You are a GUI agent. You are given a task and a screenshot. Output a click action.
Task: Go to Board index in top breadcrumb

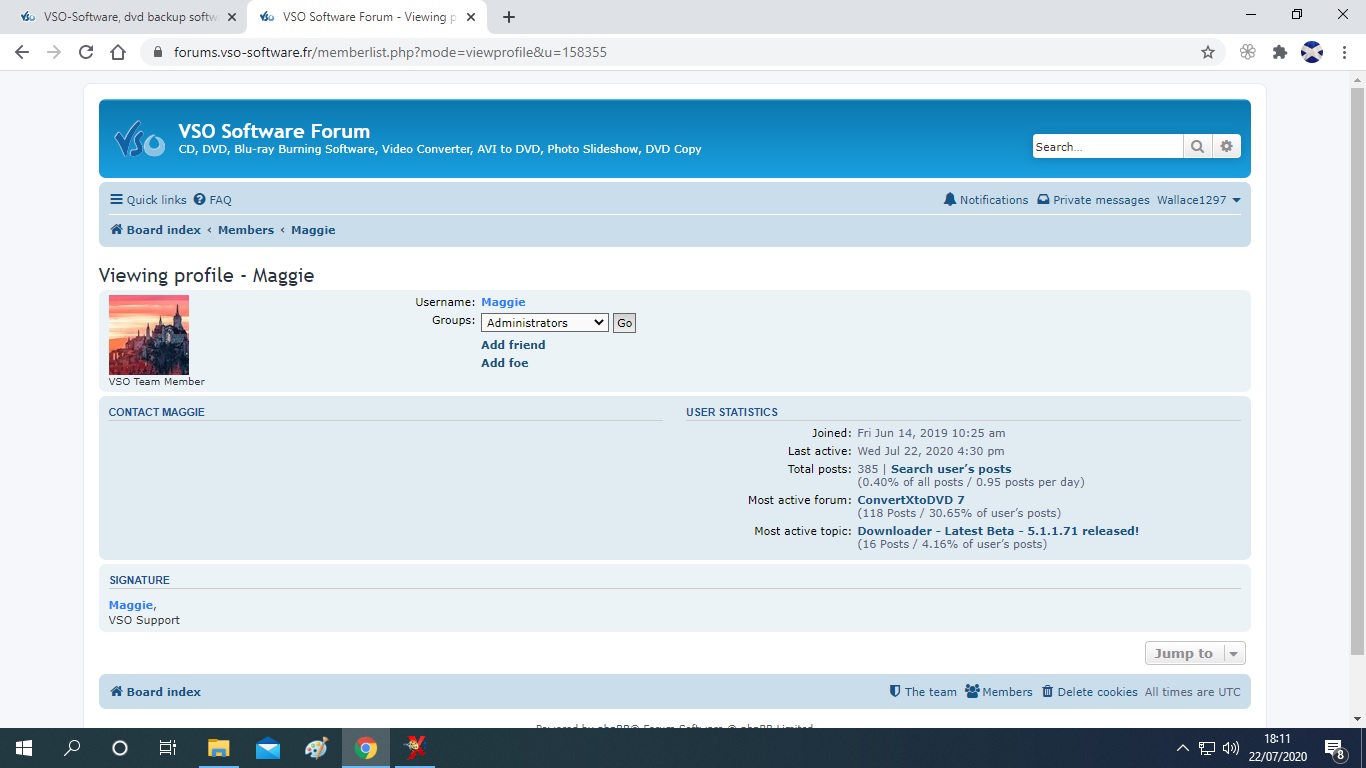pos(156,230)
